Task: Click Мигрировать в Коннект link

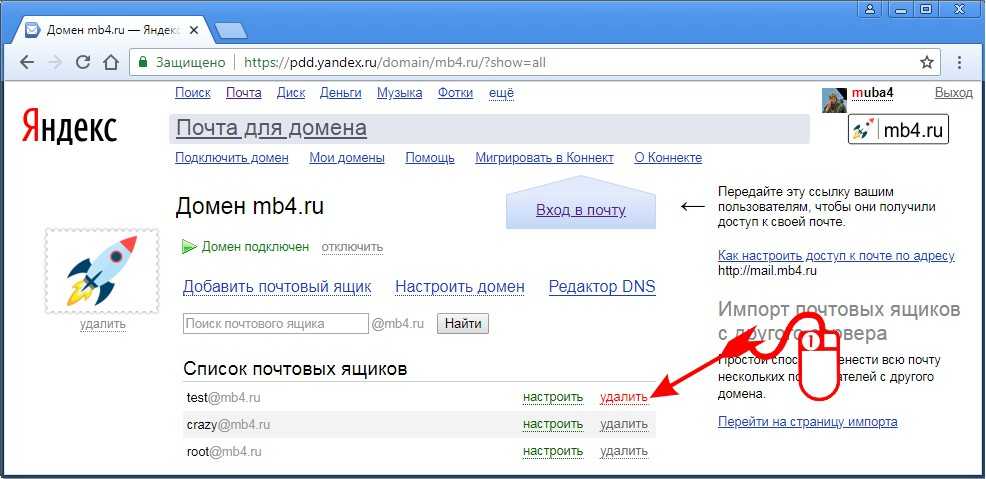Action: pos(544,158)
